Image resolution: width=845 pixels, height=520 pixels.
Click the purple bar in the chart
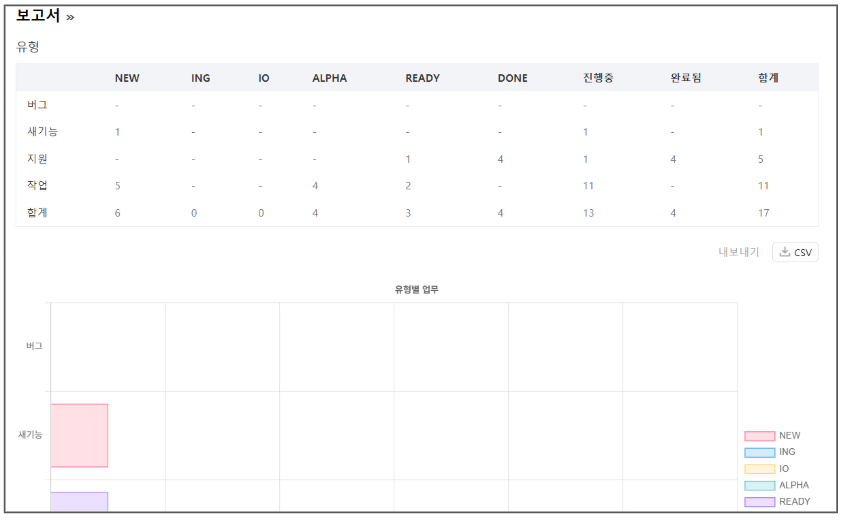79,501
